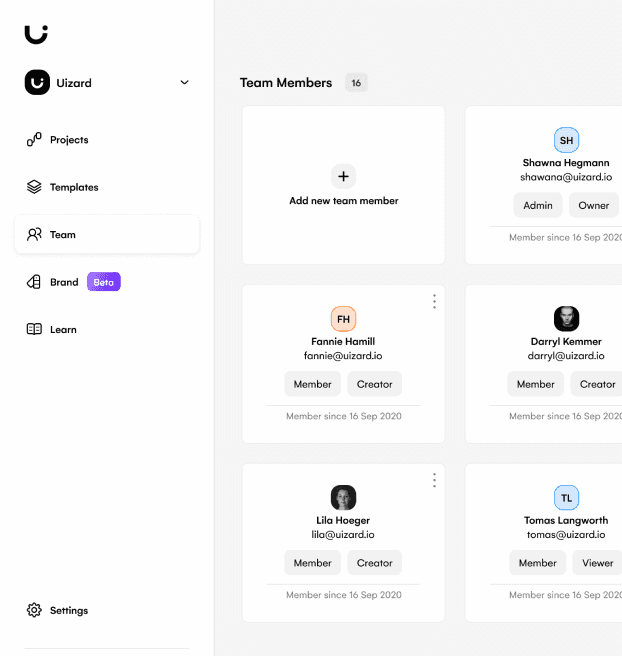Open the Learn section

63,330
